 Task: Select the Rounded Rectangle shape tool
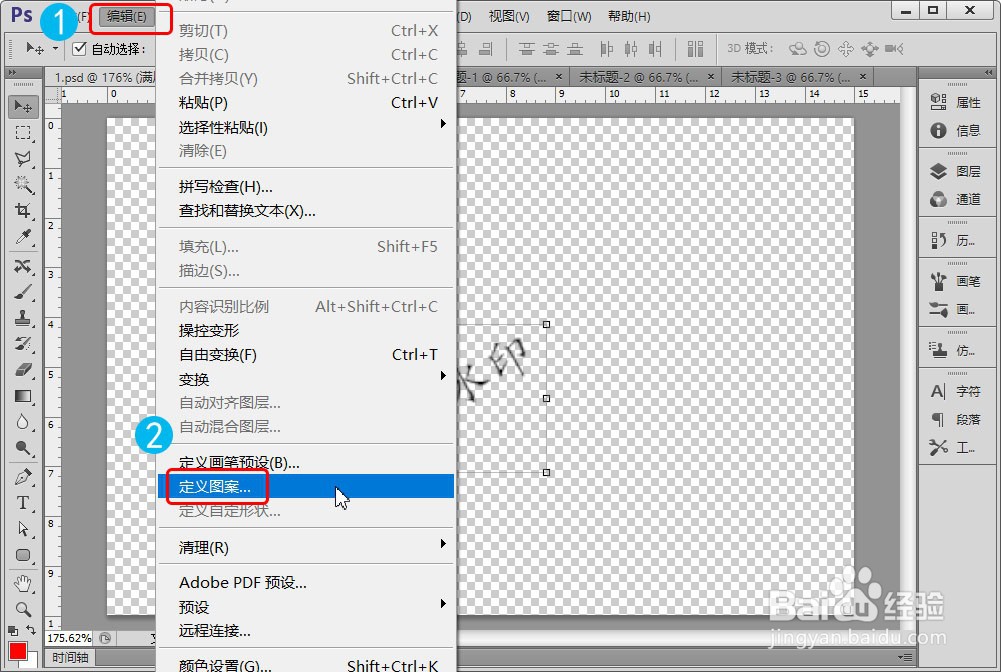pyautogui.click(x=23, y=555)
